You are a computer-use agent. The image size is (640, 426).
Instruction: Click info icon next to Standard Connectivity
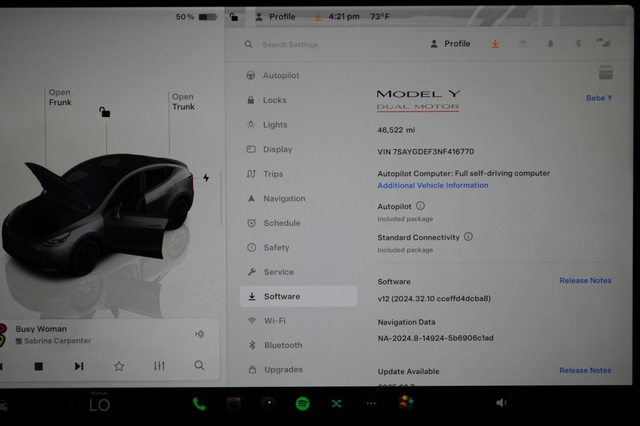468,237
